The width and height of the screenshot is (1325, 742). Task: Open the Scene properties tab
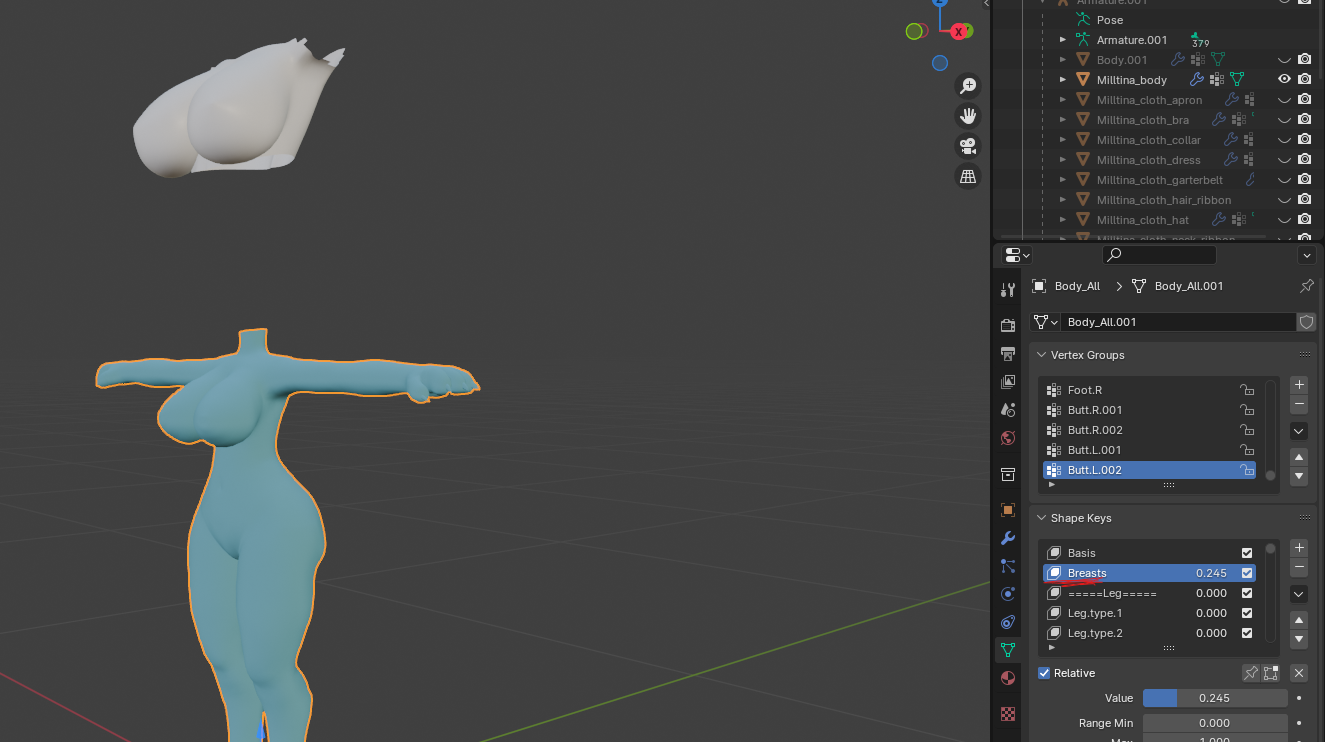click(x=1008, y=410)
